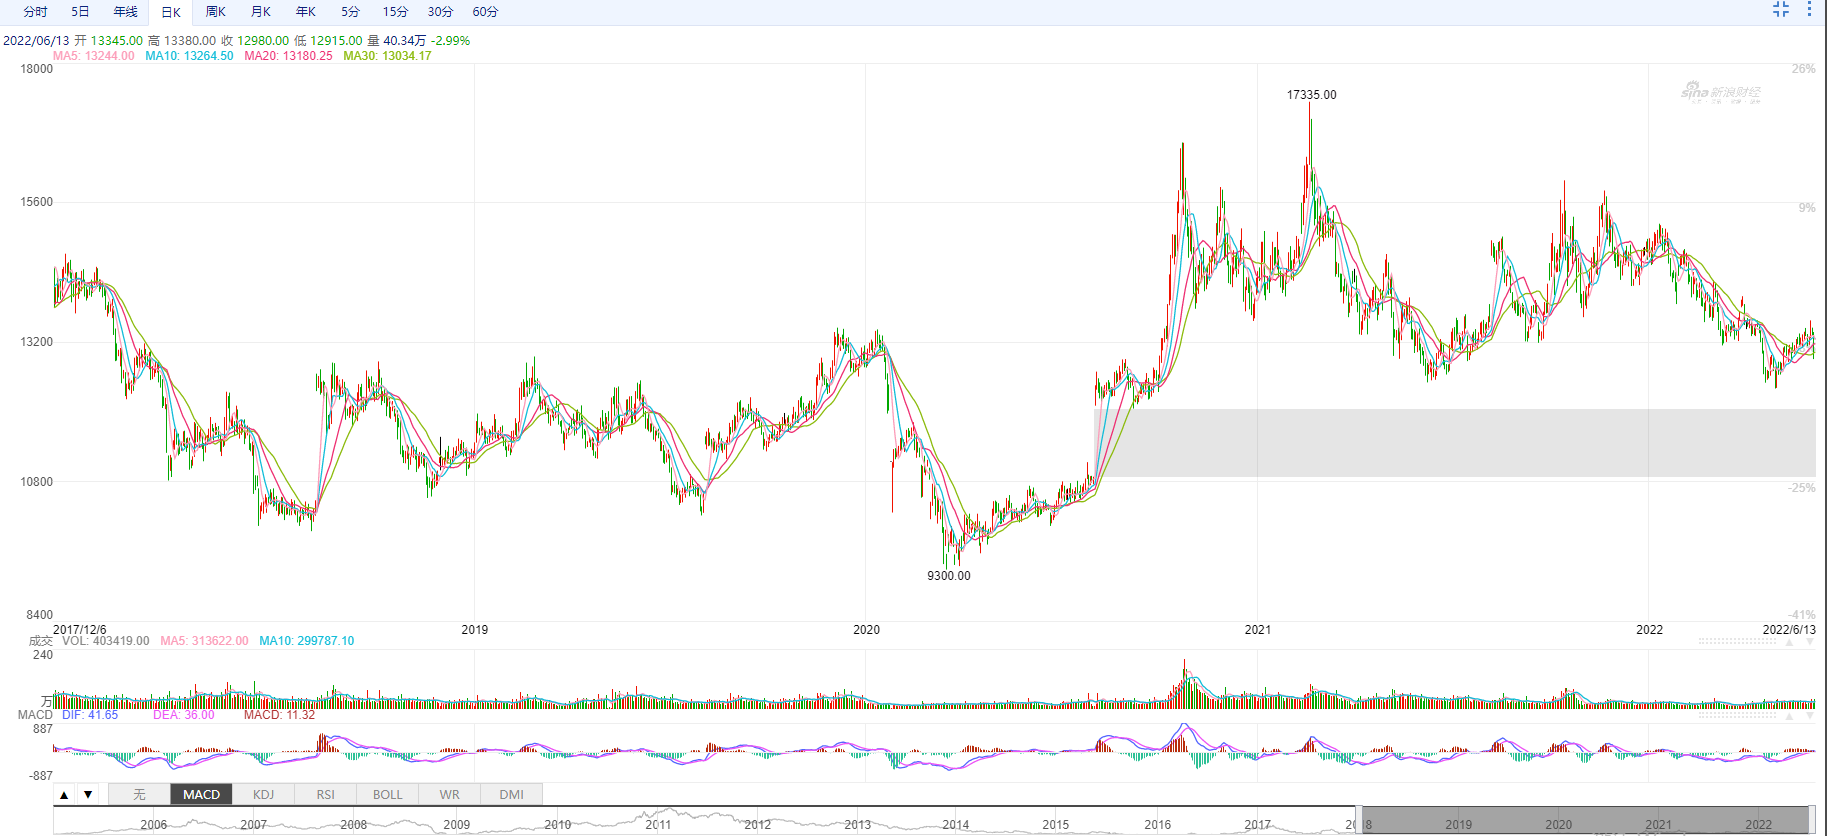Screen dimensions: 1827x836
Task: Select the 月K monthly chart tab
Action: coord(260,12)
